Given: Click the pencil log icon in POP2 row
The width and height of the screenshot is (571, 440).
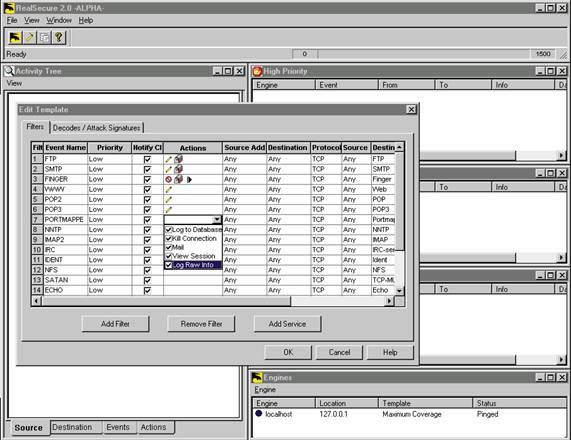Looking at the screenshot, I should pos(168,200).
